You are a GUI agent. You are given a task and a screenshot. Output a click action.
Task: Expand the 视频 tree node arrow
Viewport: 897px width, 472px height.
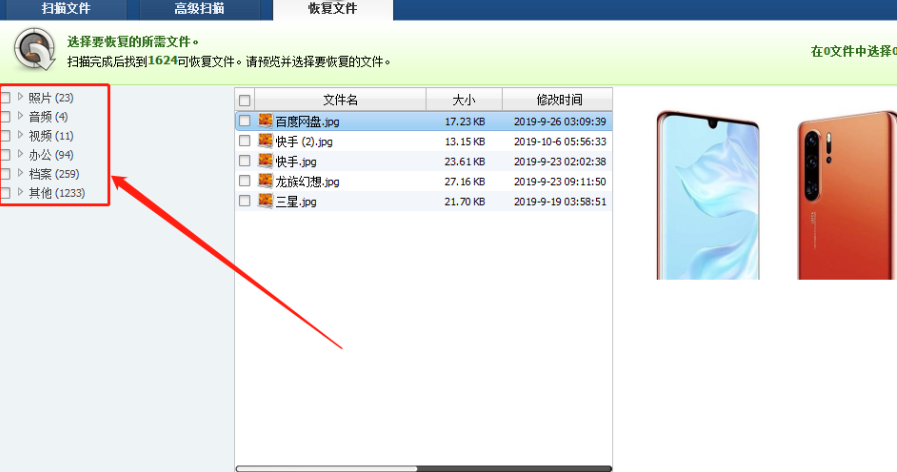[x=21, y=134]
